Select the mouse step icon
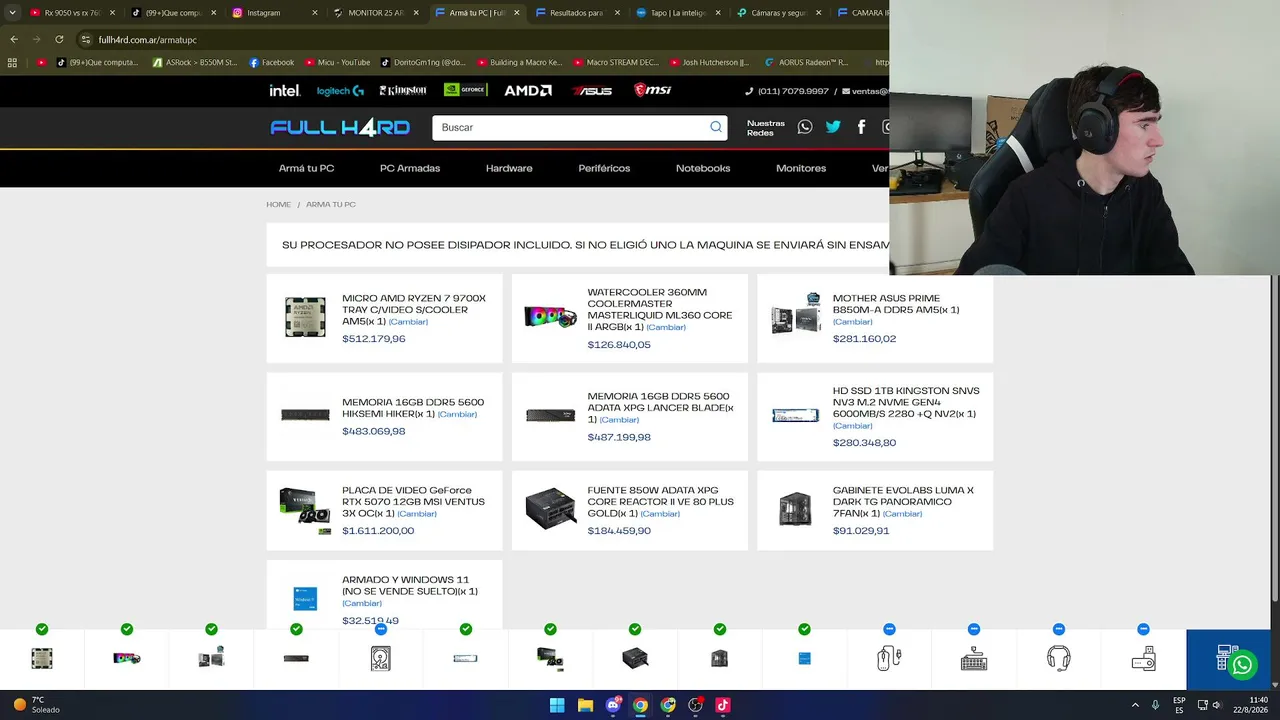The image size is (1280, 720). point(889,658)
